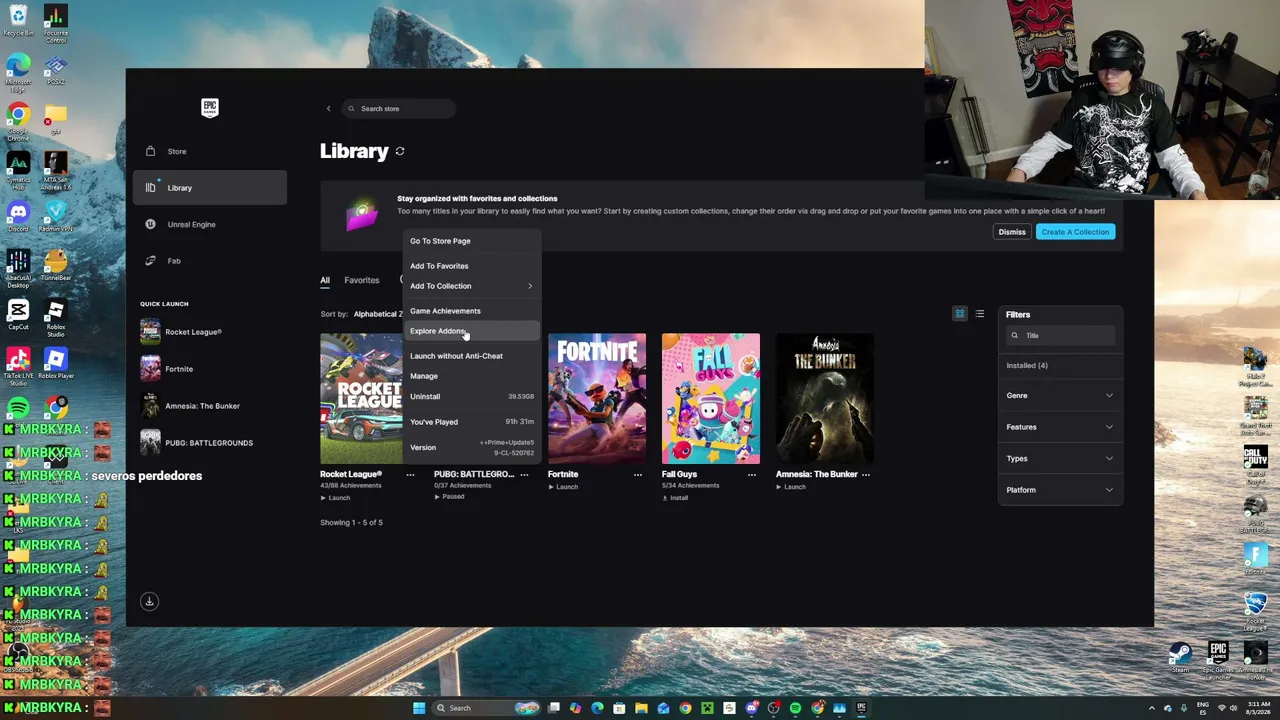
Task: Select Manage in the context menu
Action: click(x=471, y=376)
